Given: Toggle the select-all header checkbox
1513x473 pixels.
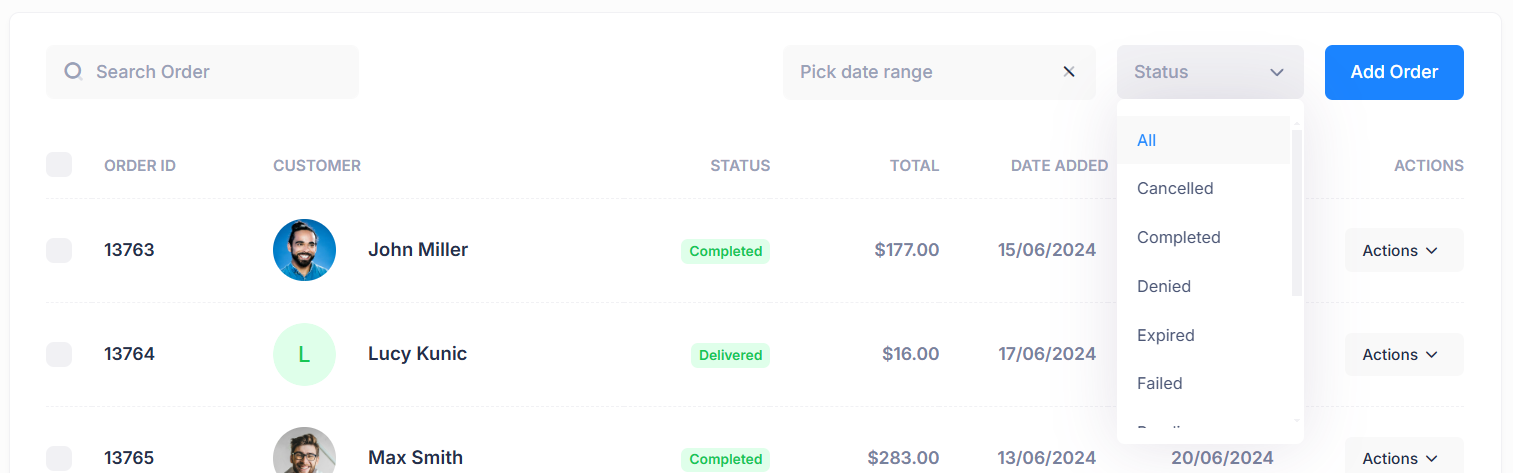Looking at the screenshot, I should [x=59, y=164].
